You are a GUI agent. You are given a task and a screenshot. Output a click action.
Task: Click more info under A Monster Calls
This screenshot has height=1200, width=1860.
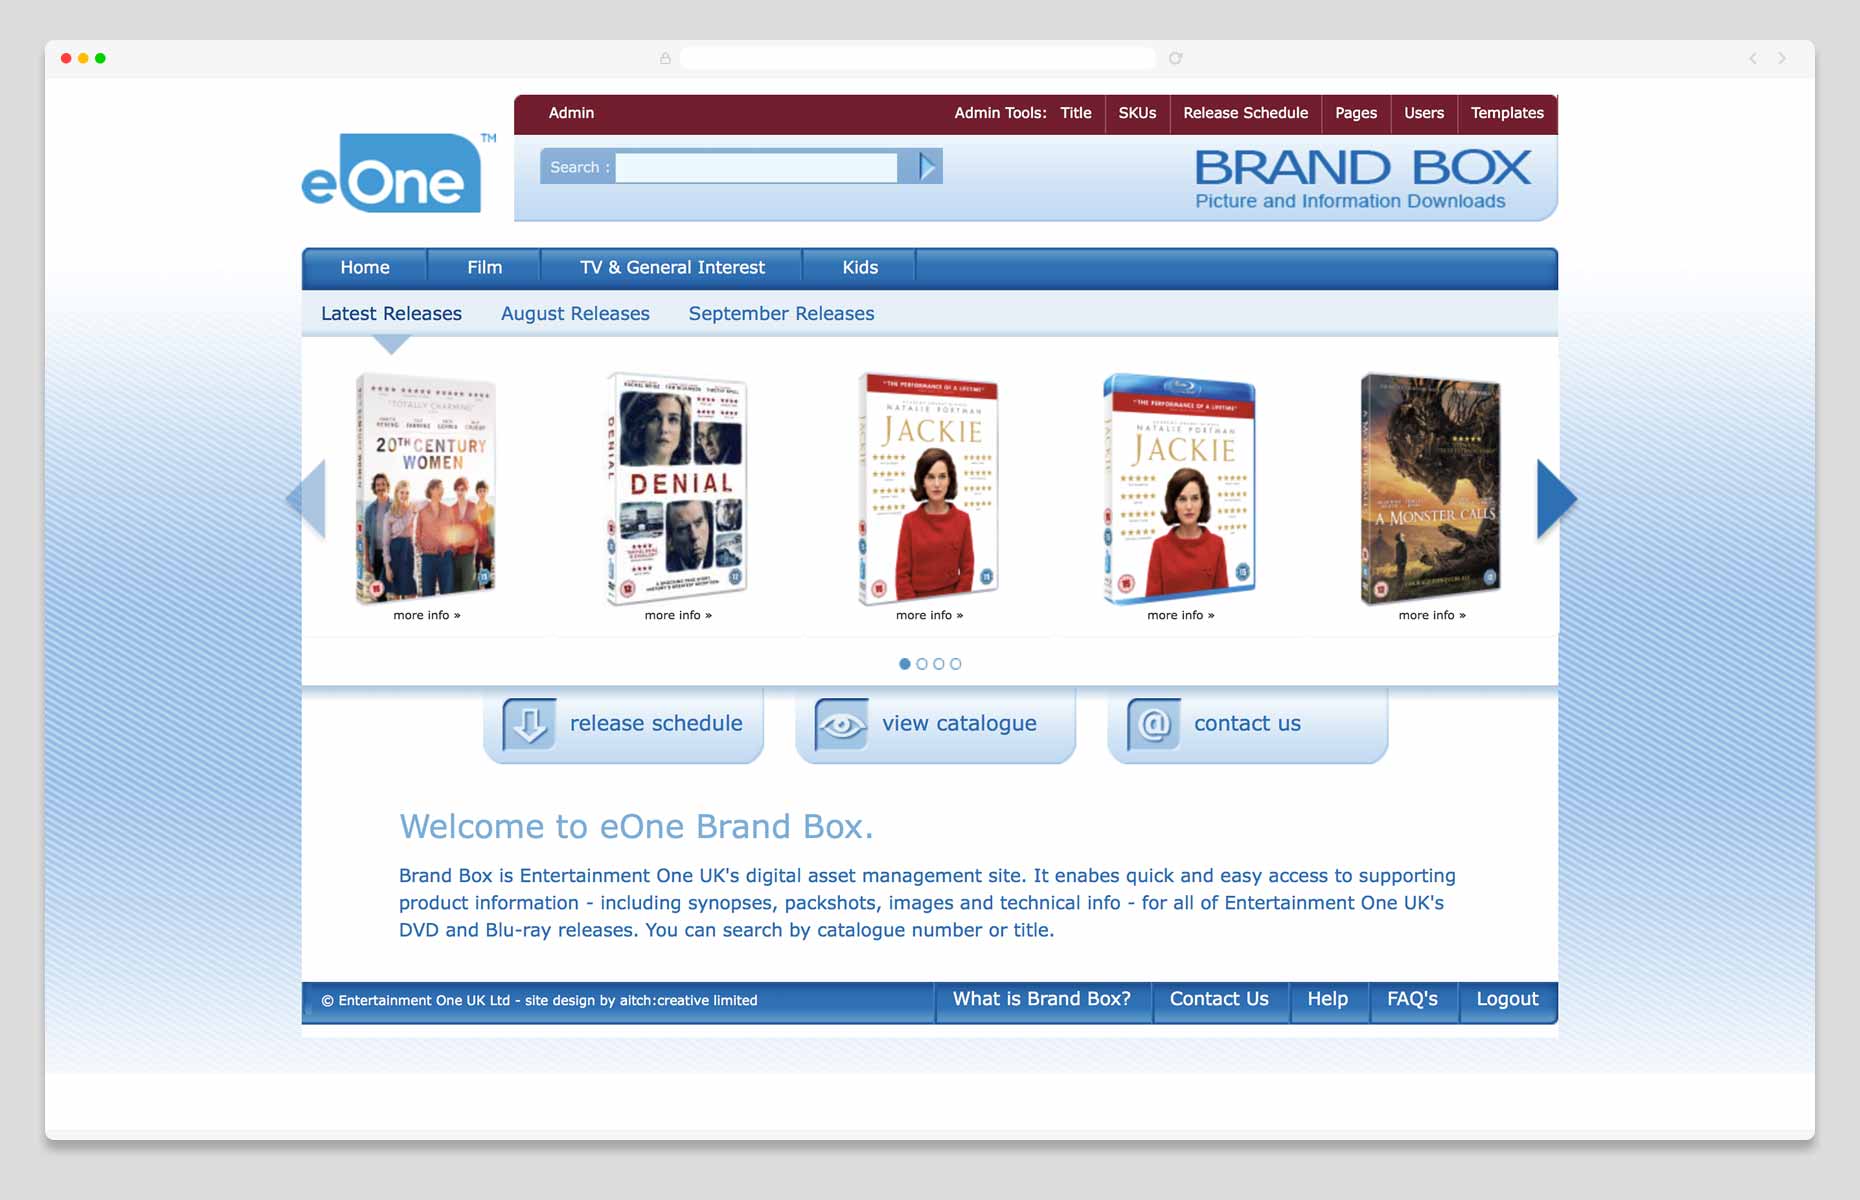coord(1432,615)
